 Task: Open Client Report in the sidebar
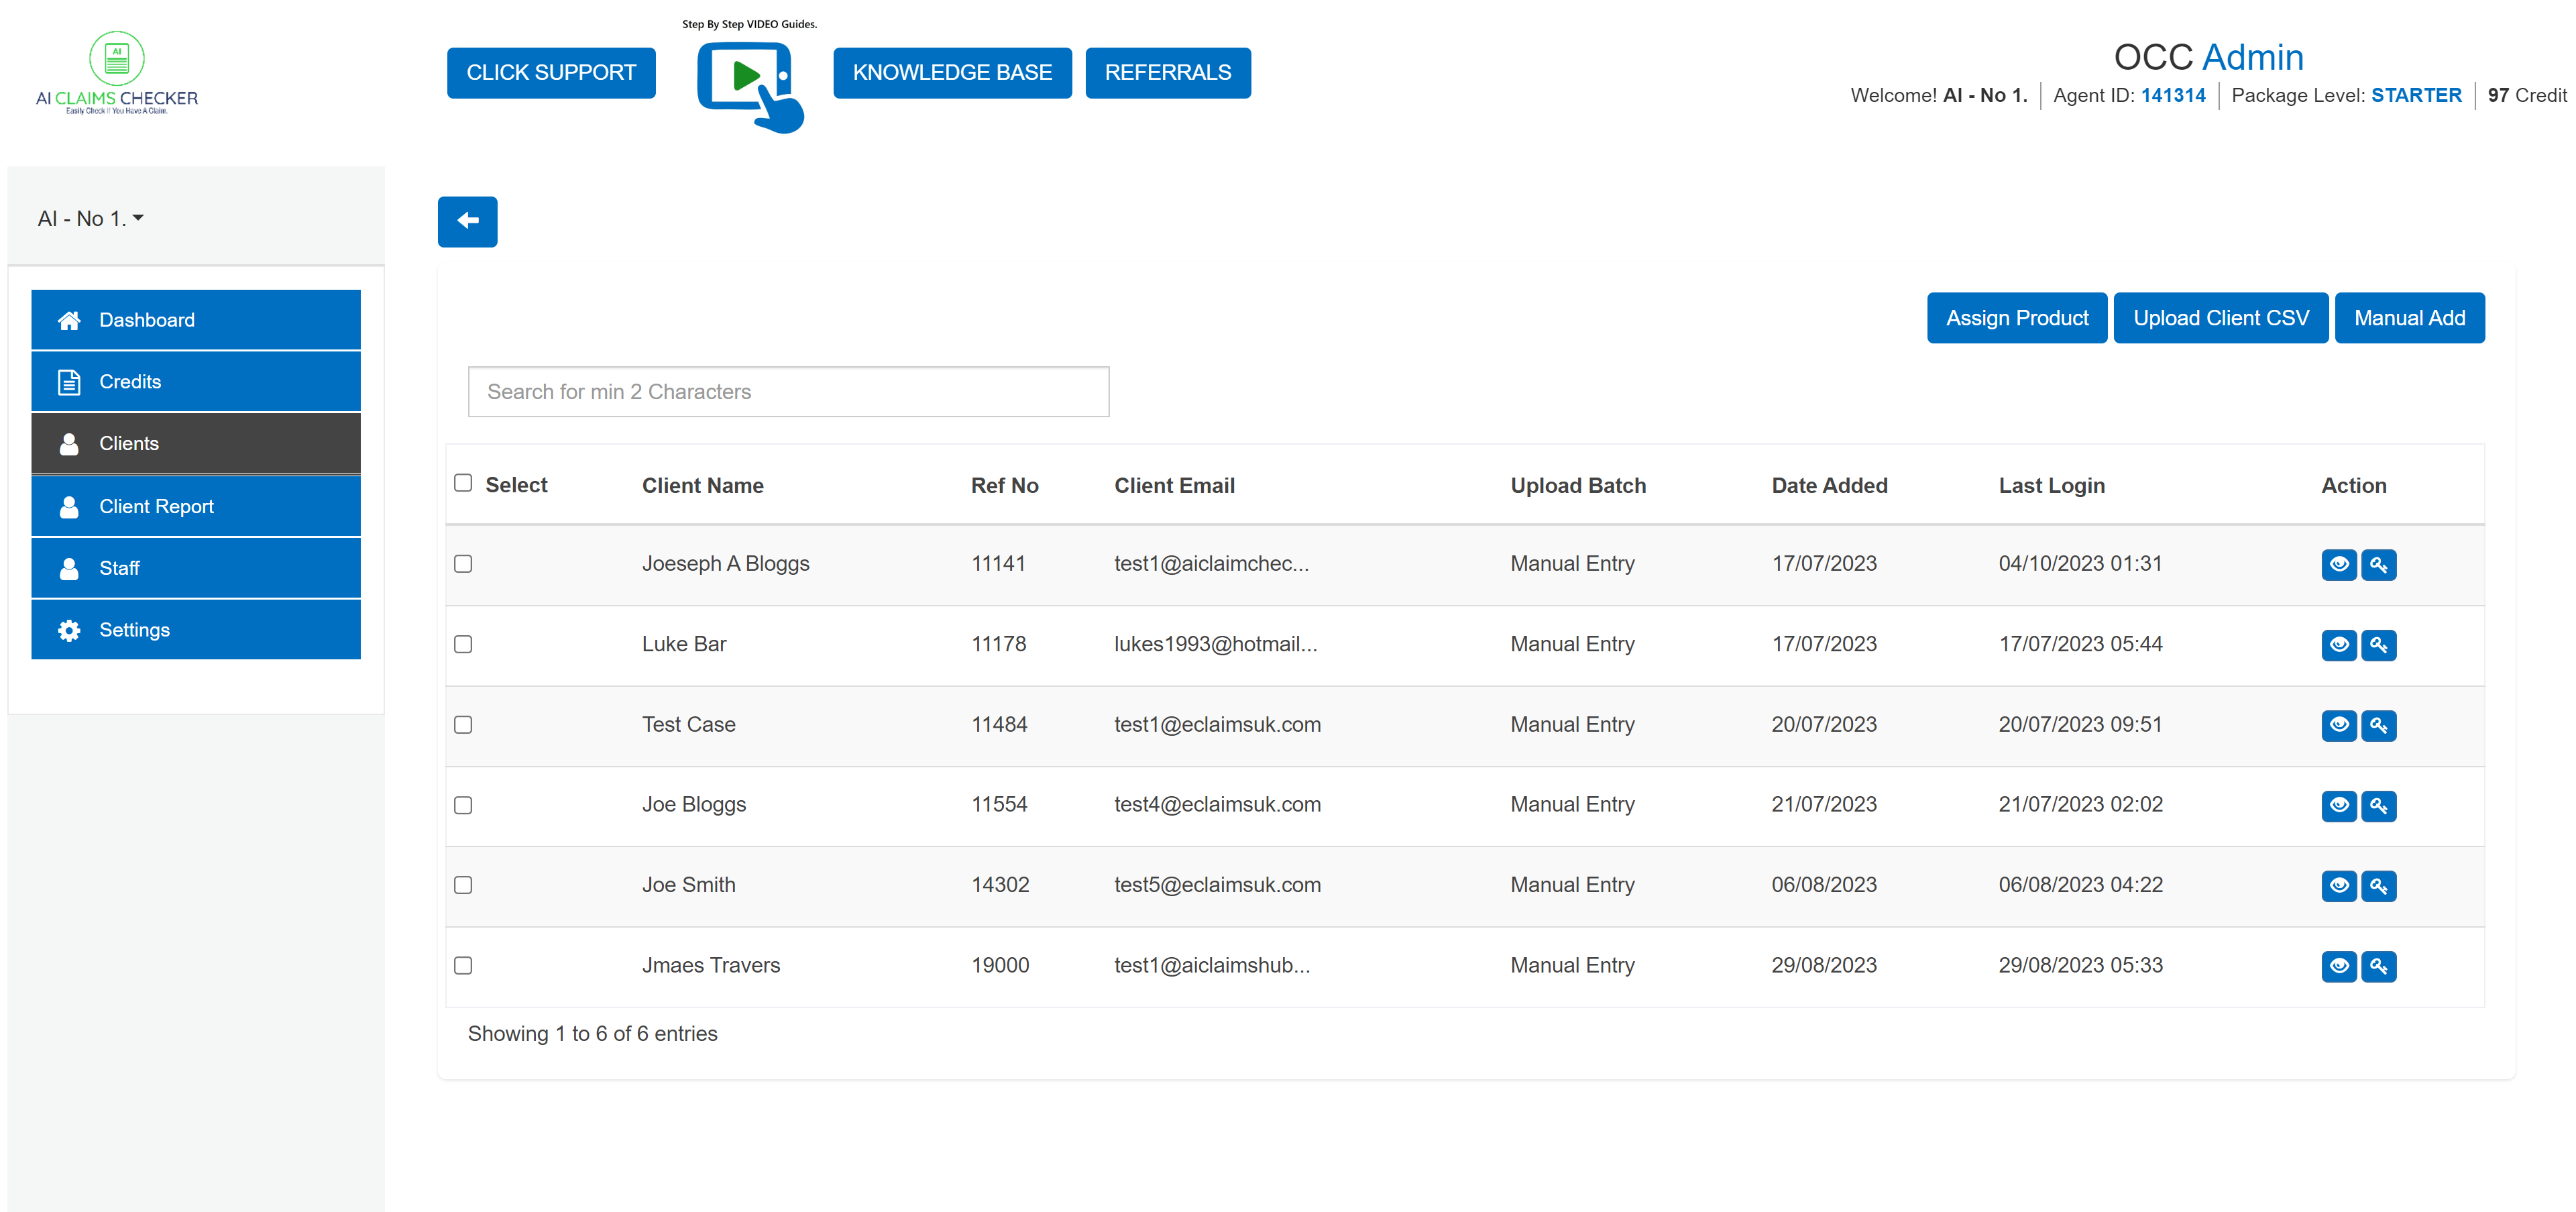pyautogui.click(x=196, y=507)
